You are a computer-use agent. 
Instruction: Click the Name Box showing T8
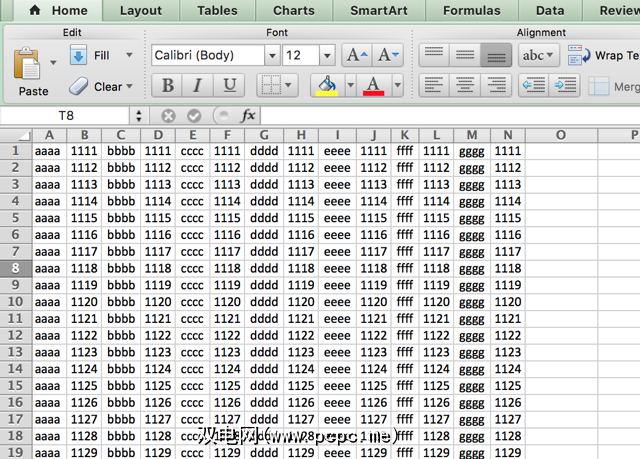coord(65,116)
